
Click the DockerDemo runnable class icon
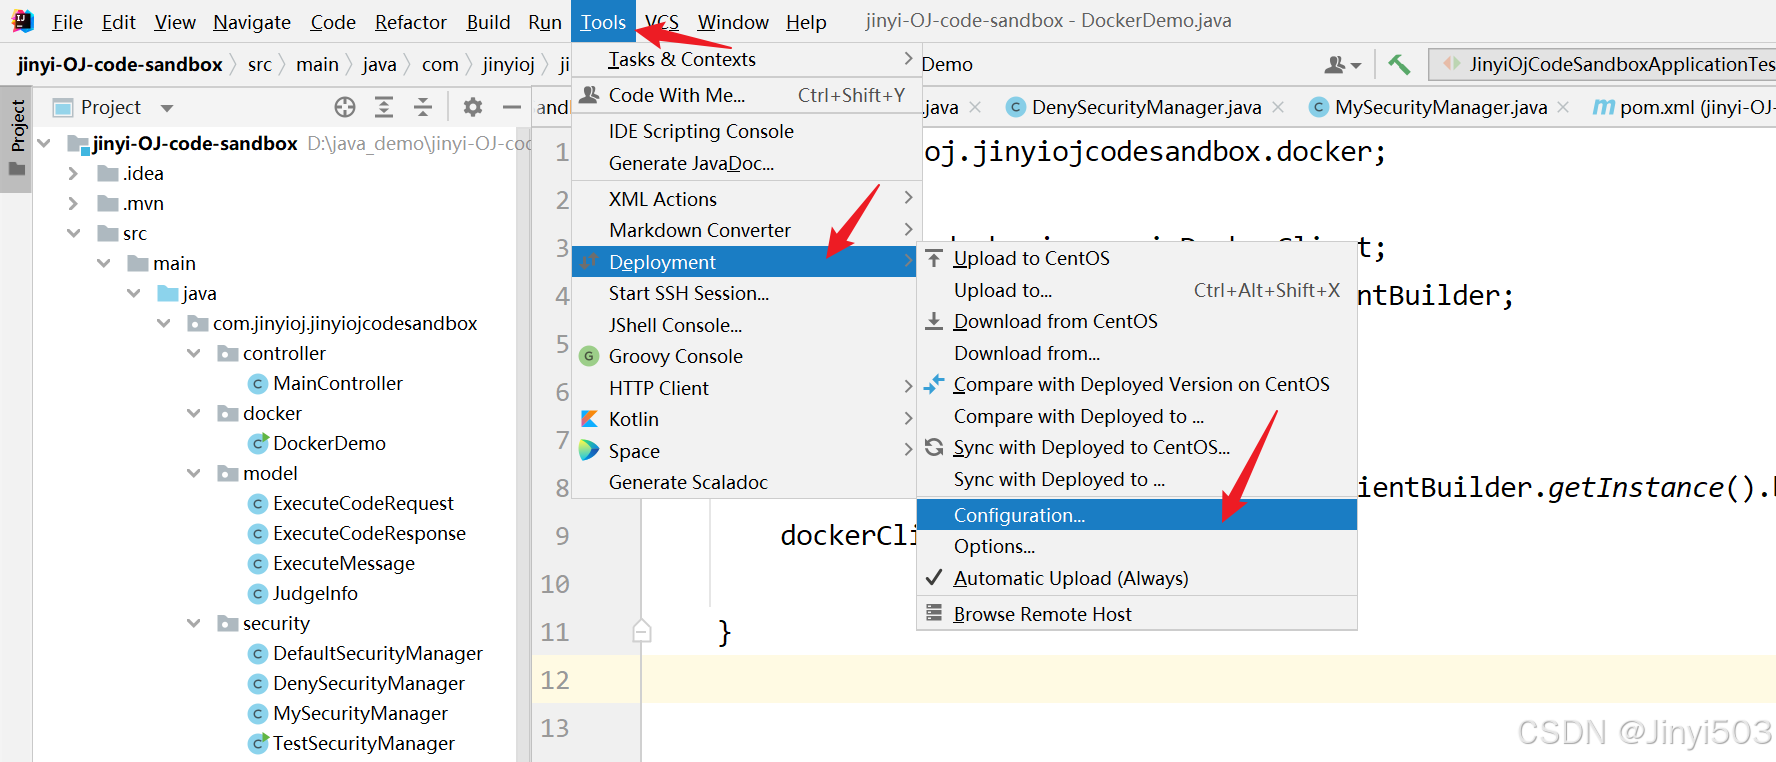(258, 443)
